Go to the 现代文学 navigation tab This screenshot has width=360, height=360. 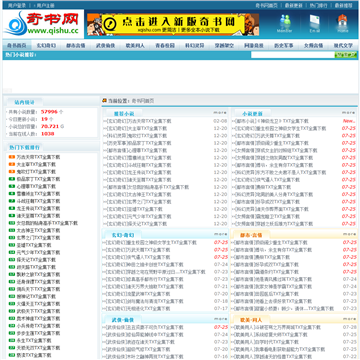pos(343,46)
